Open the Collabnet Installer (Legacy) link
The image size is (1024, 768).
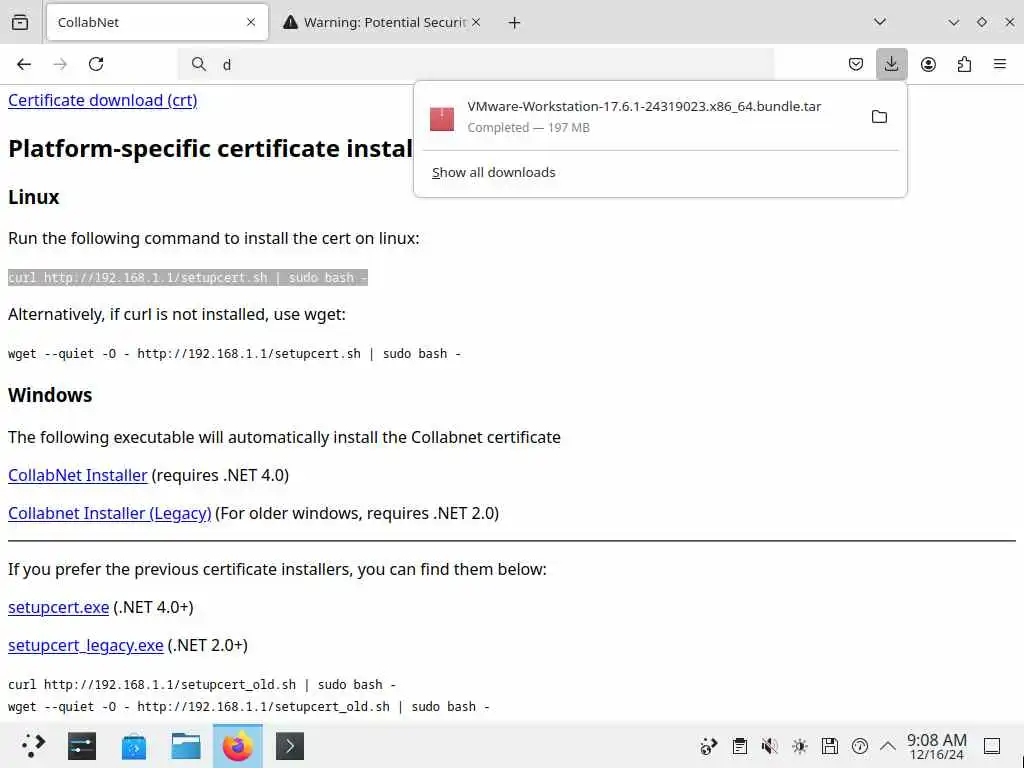110,513
